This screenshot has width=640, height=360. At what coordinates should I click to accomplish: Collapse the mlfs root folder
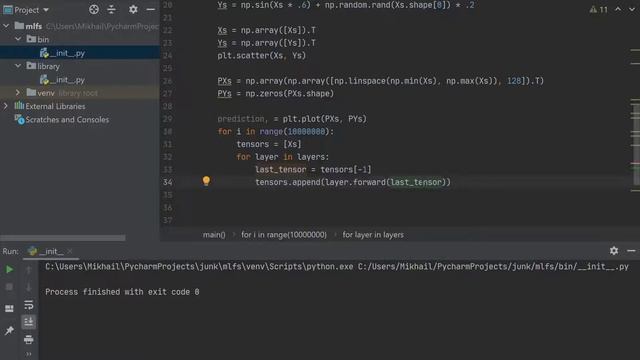[6, 26]
